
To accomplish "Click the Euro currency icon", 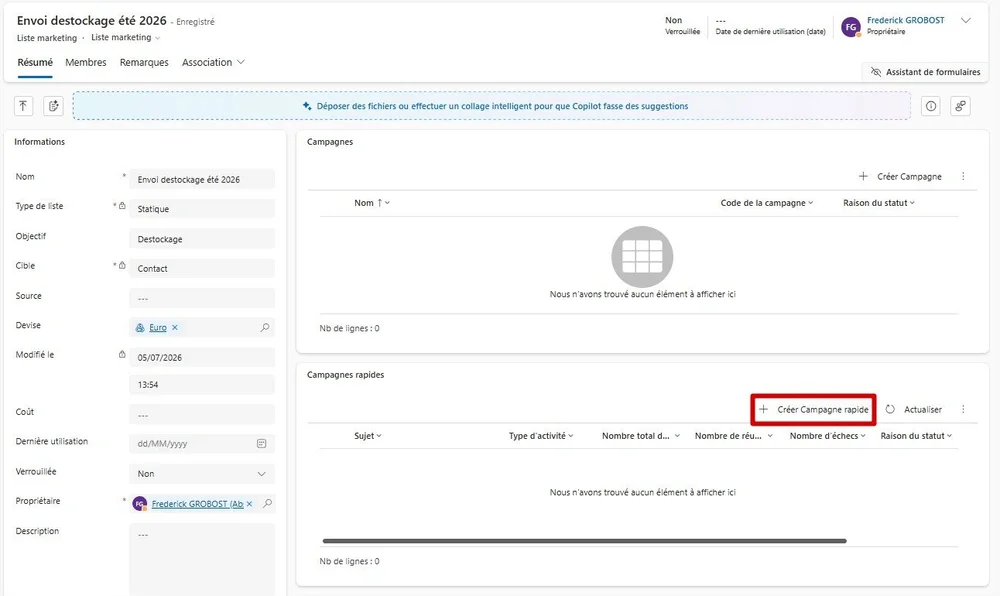I will [140, 328].
